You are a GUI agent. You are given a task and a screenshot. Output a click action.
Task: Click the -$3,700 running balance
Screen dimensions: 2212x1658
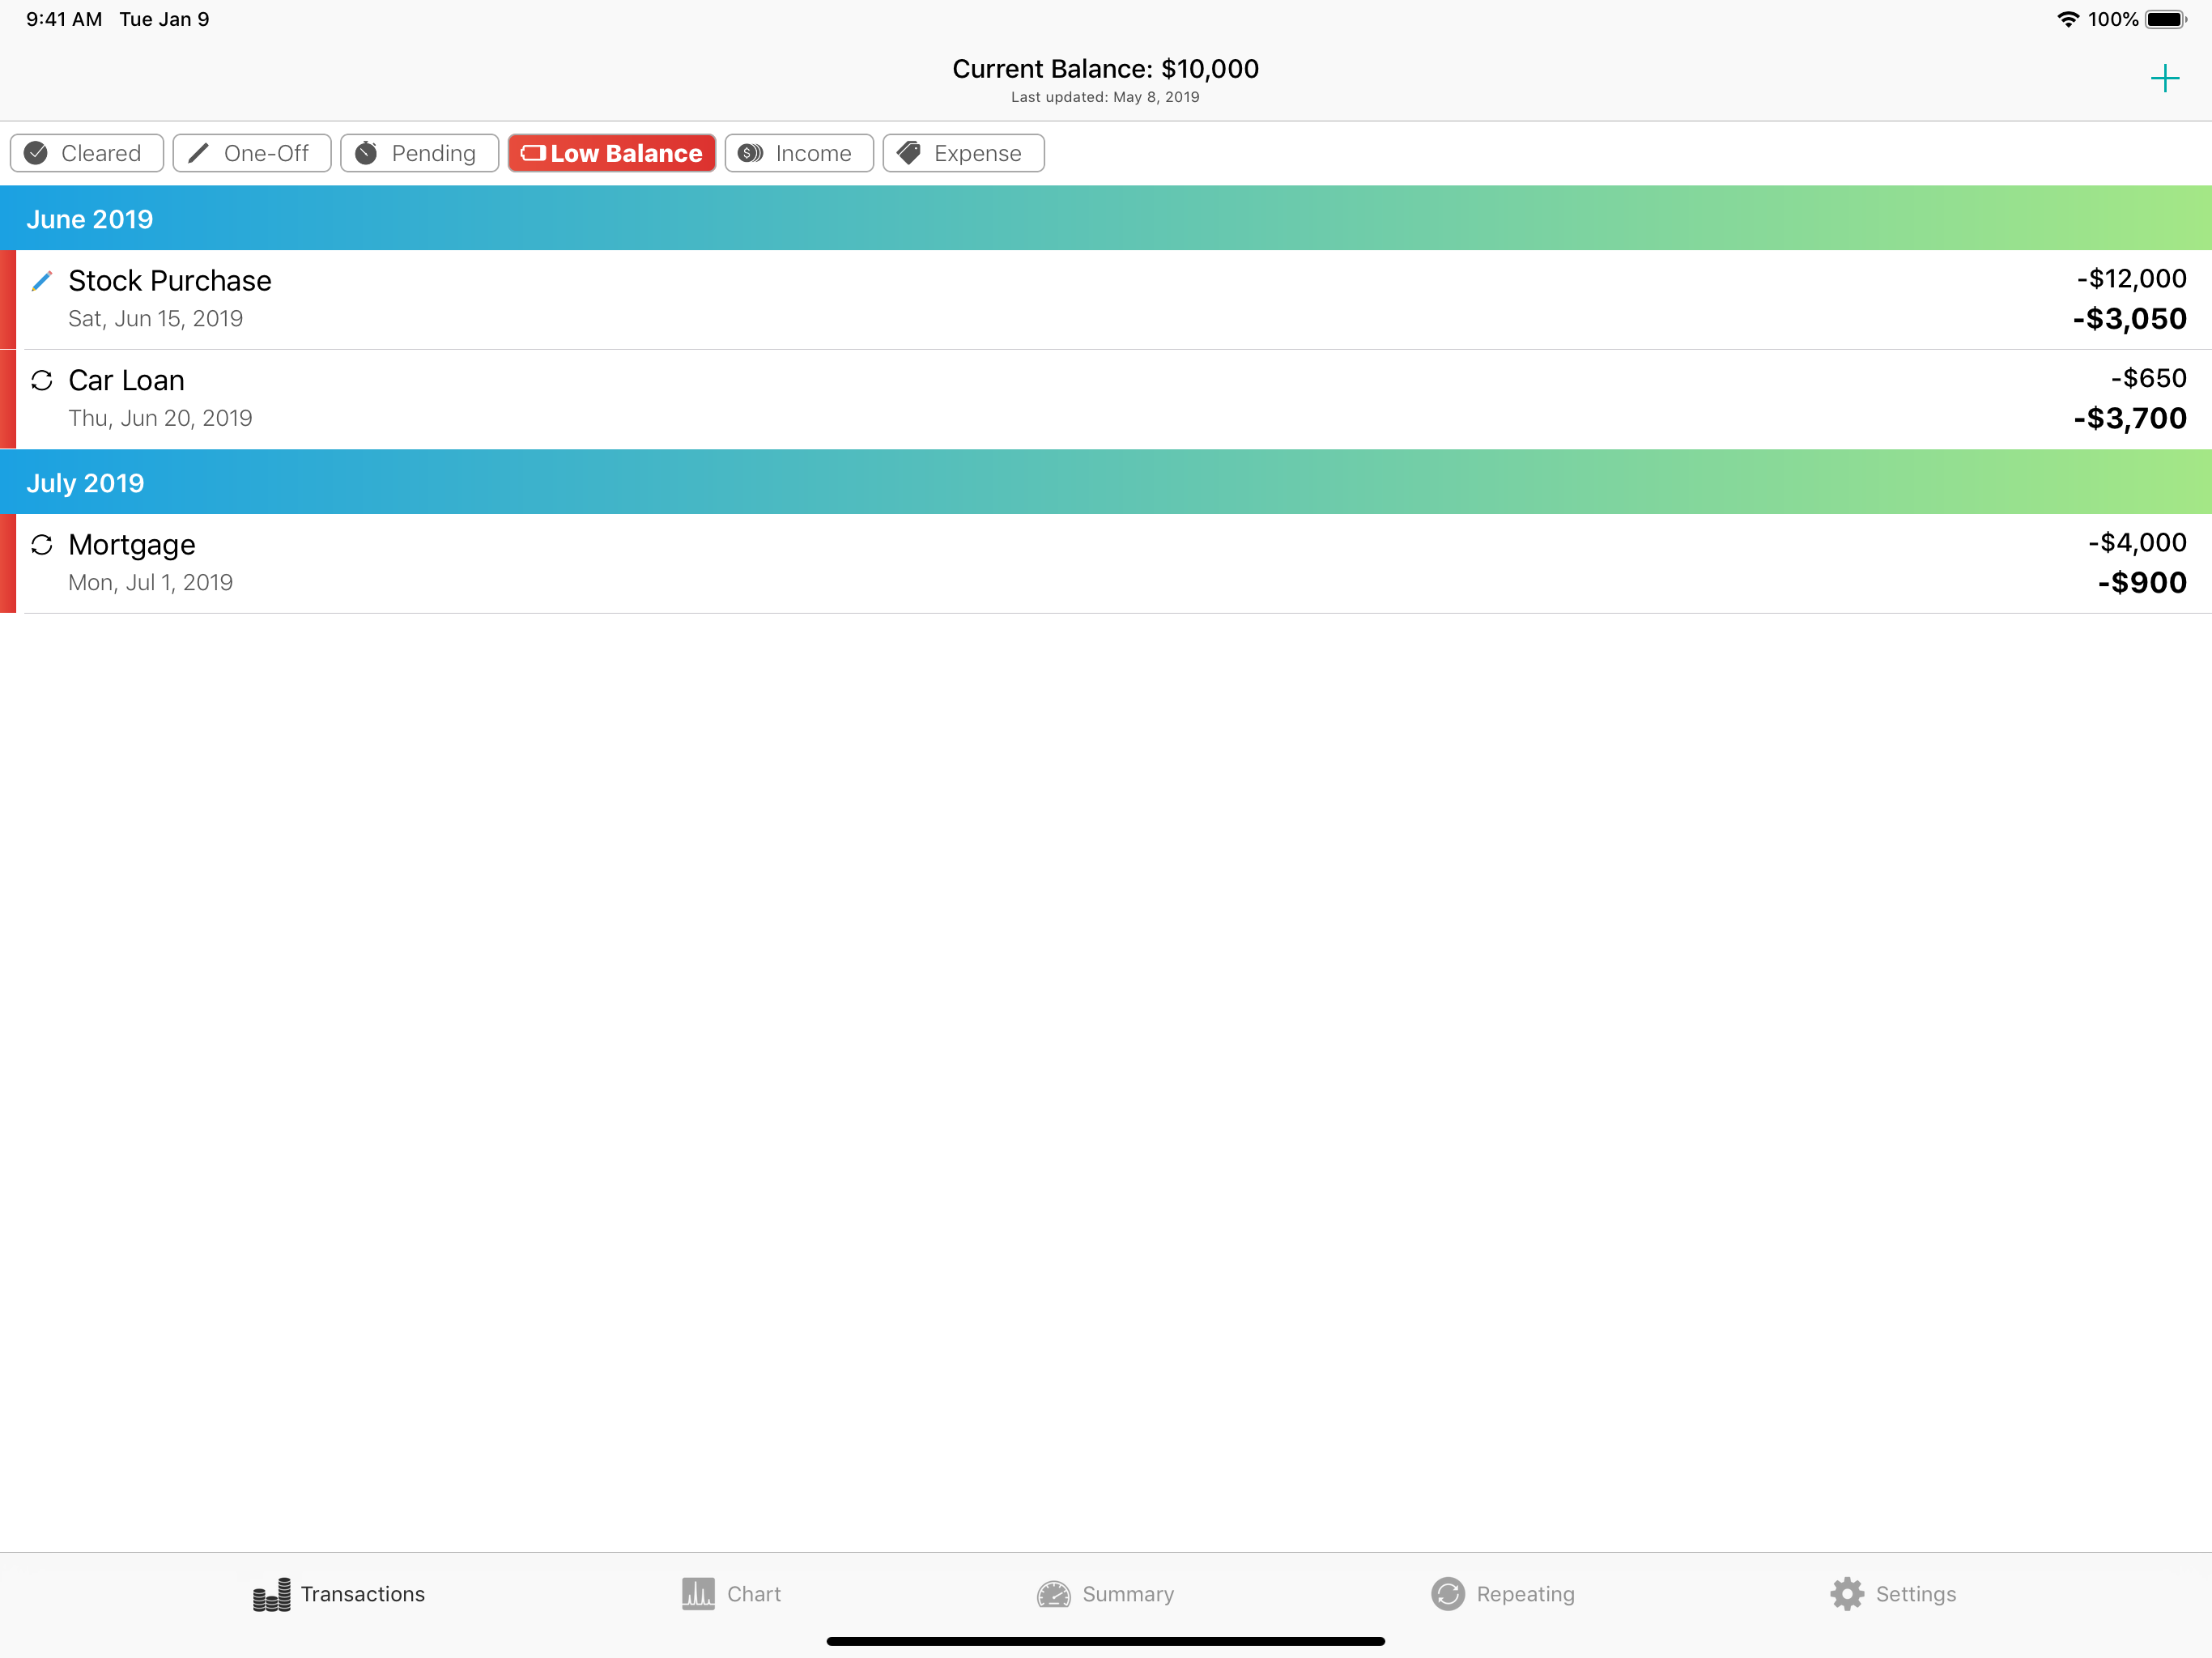2129,418
